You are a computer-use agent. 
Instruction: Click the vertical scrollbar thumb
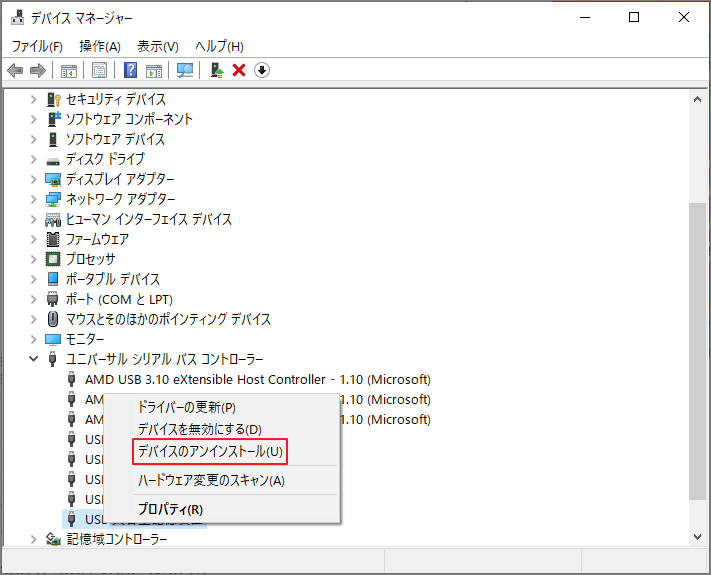[697, 351]
